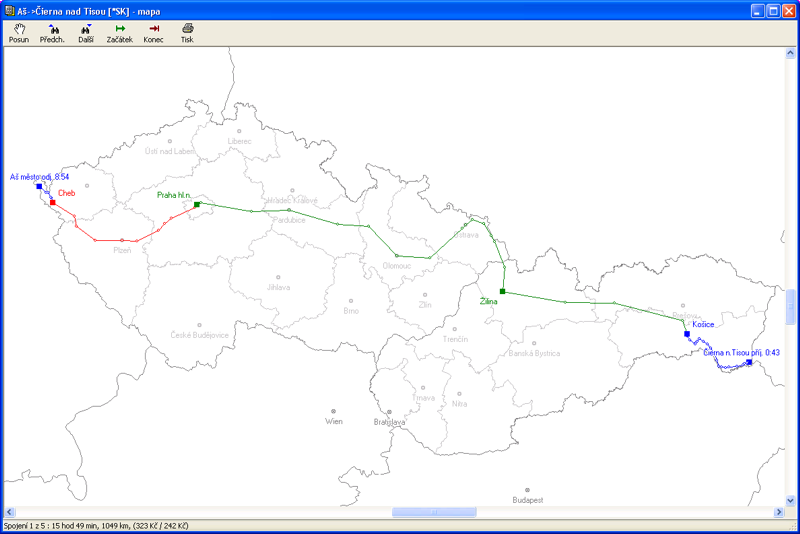
Task: Select the red Cheb station marker
Action: point(53,202)
